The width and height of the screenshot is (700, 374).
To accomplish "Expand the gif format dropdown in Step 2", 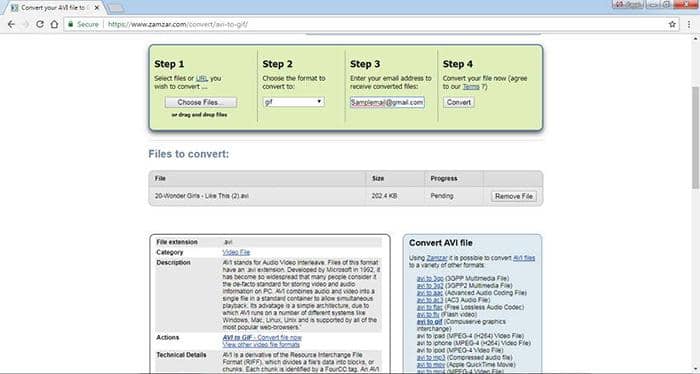I will tap(293, 102).
